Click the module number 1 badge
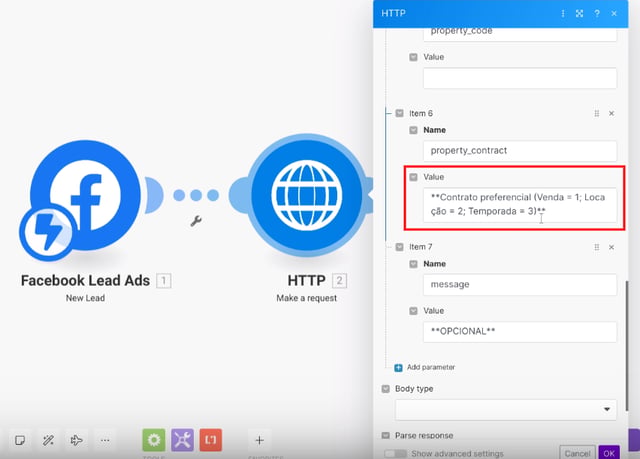Screen dimensions: 640x459 click(x=164, y=281)
